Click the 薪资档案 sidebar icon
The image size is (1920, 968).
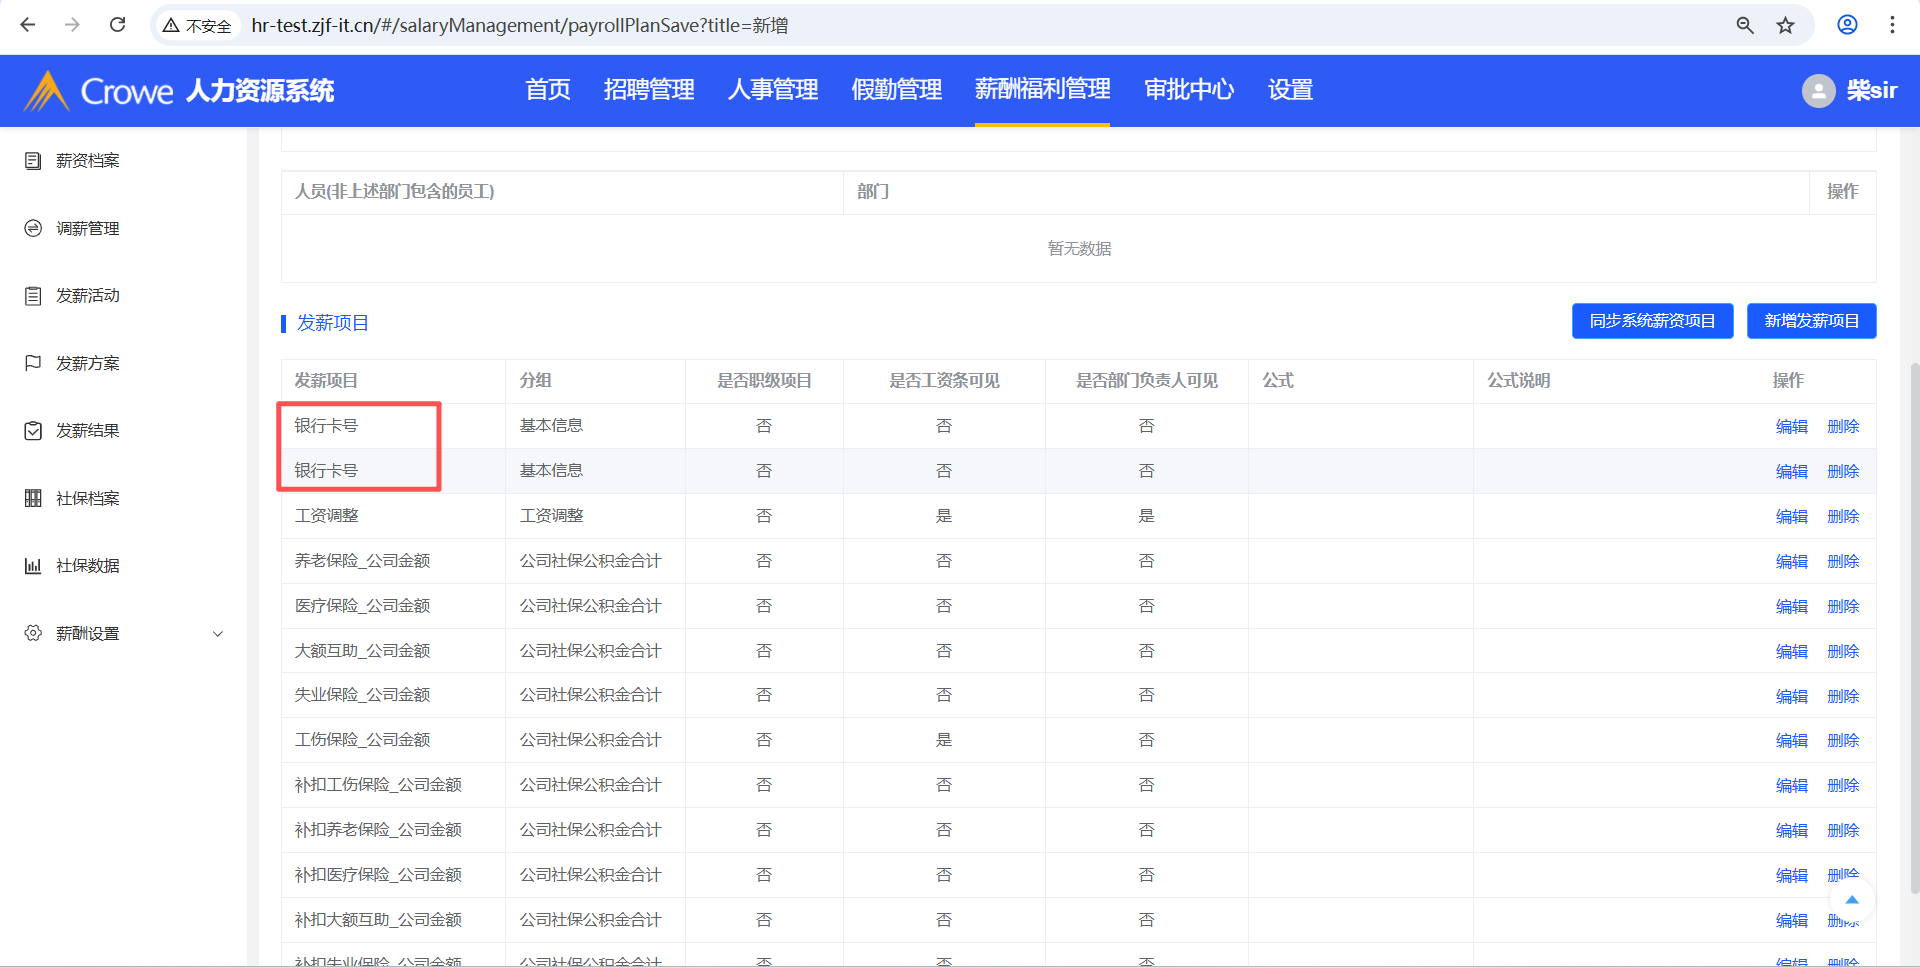[33, 161]
